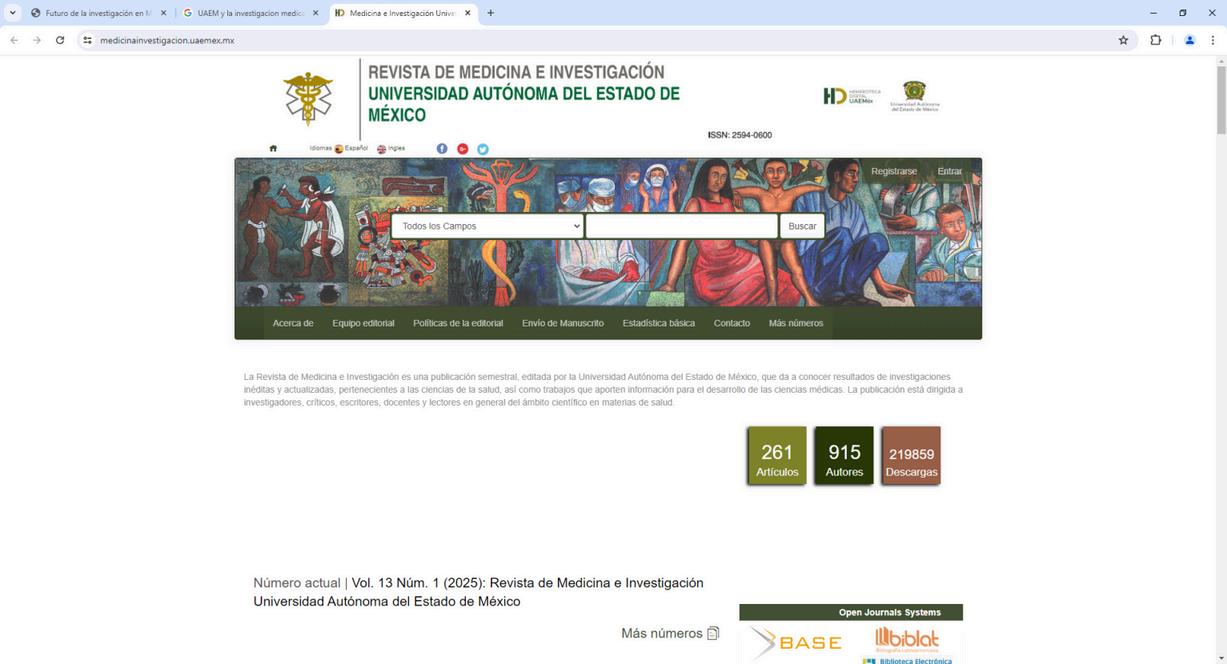View site information icon in address bar

pos(87,40)
